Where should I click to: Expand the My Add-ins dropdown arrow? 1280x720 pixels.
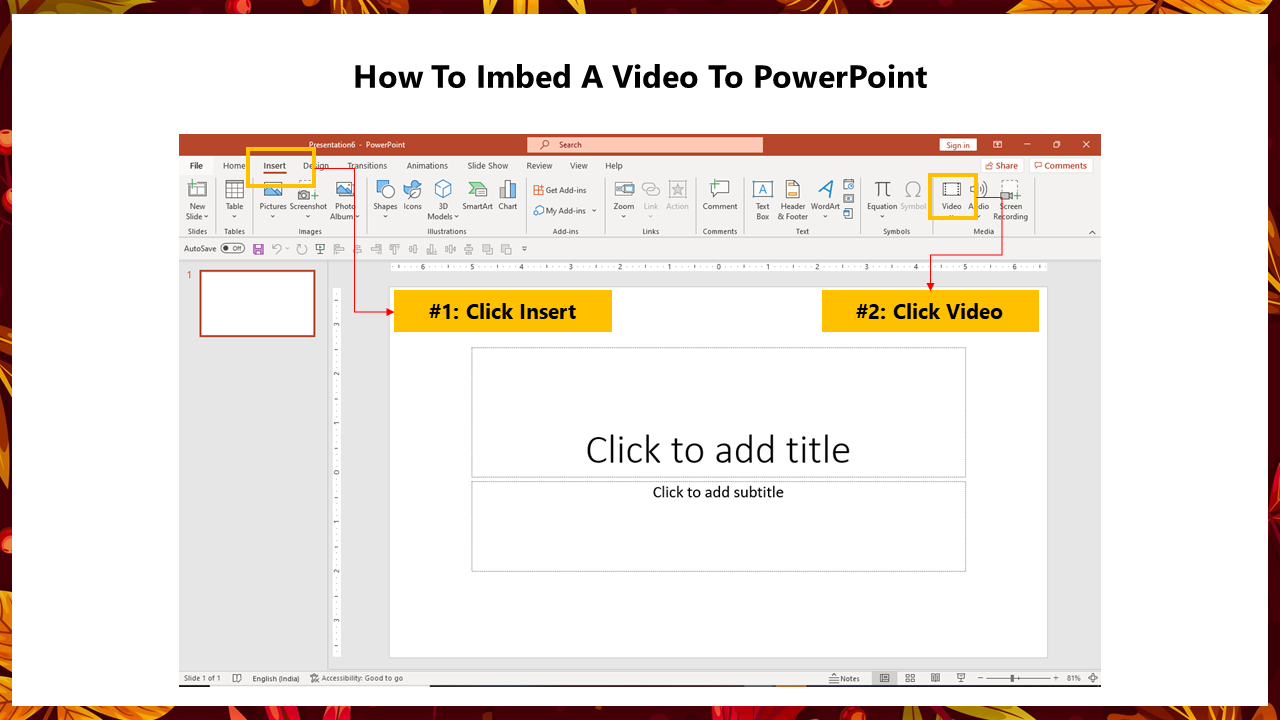pos(594,211)
